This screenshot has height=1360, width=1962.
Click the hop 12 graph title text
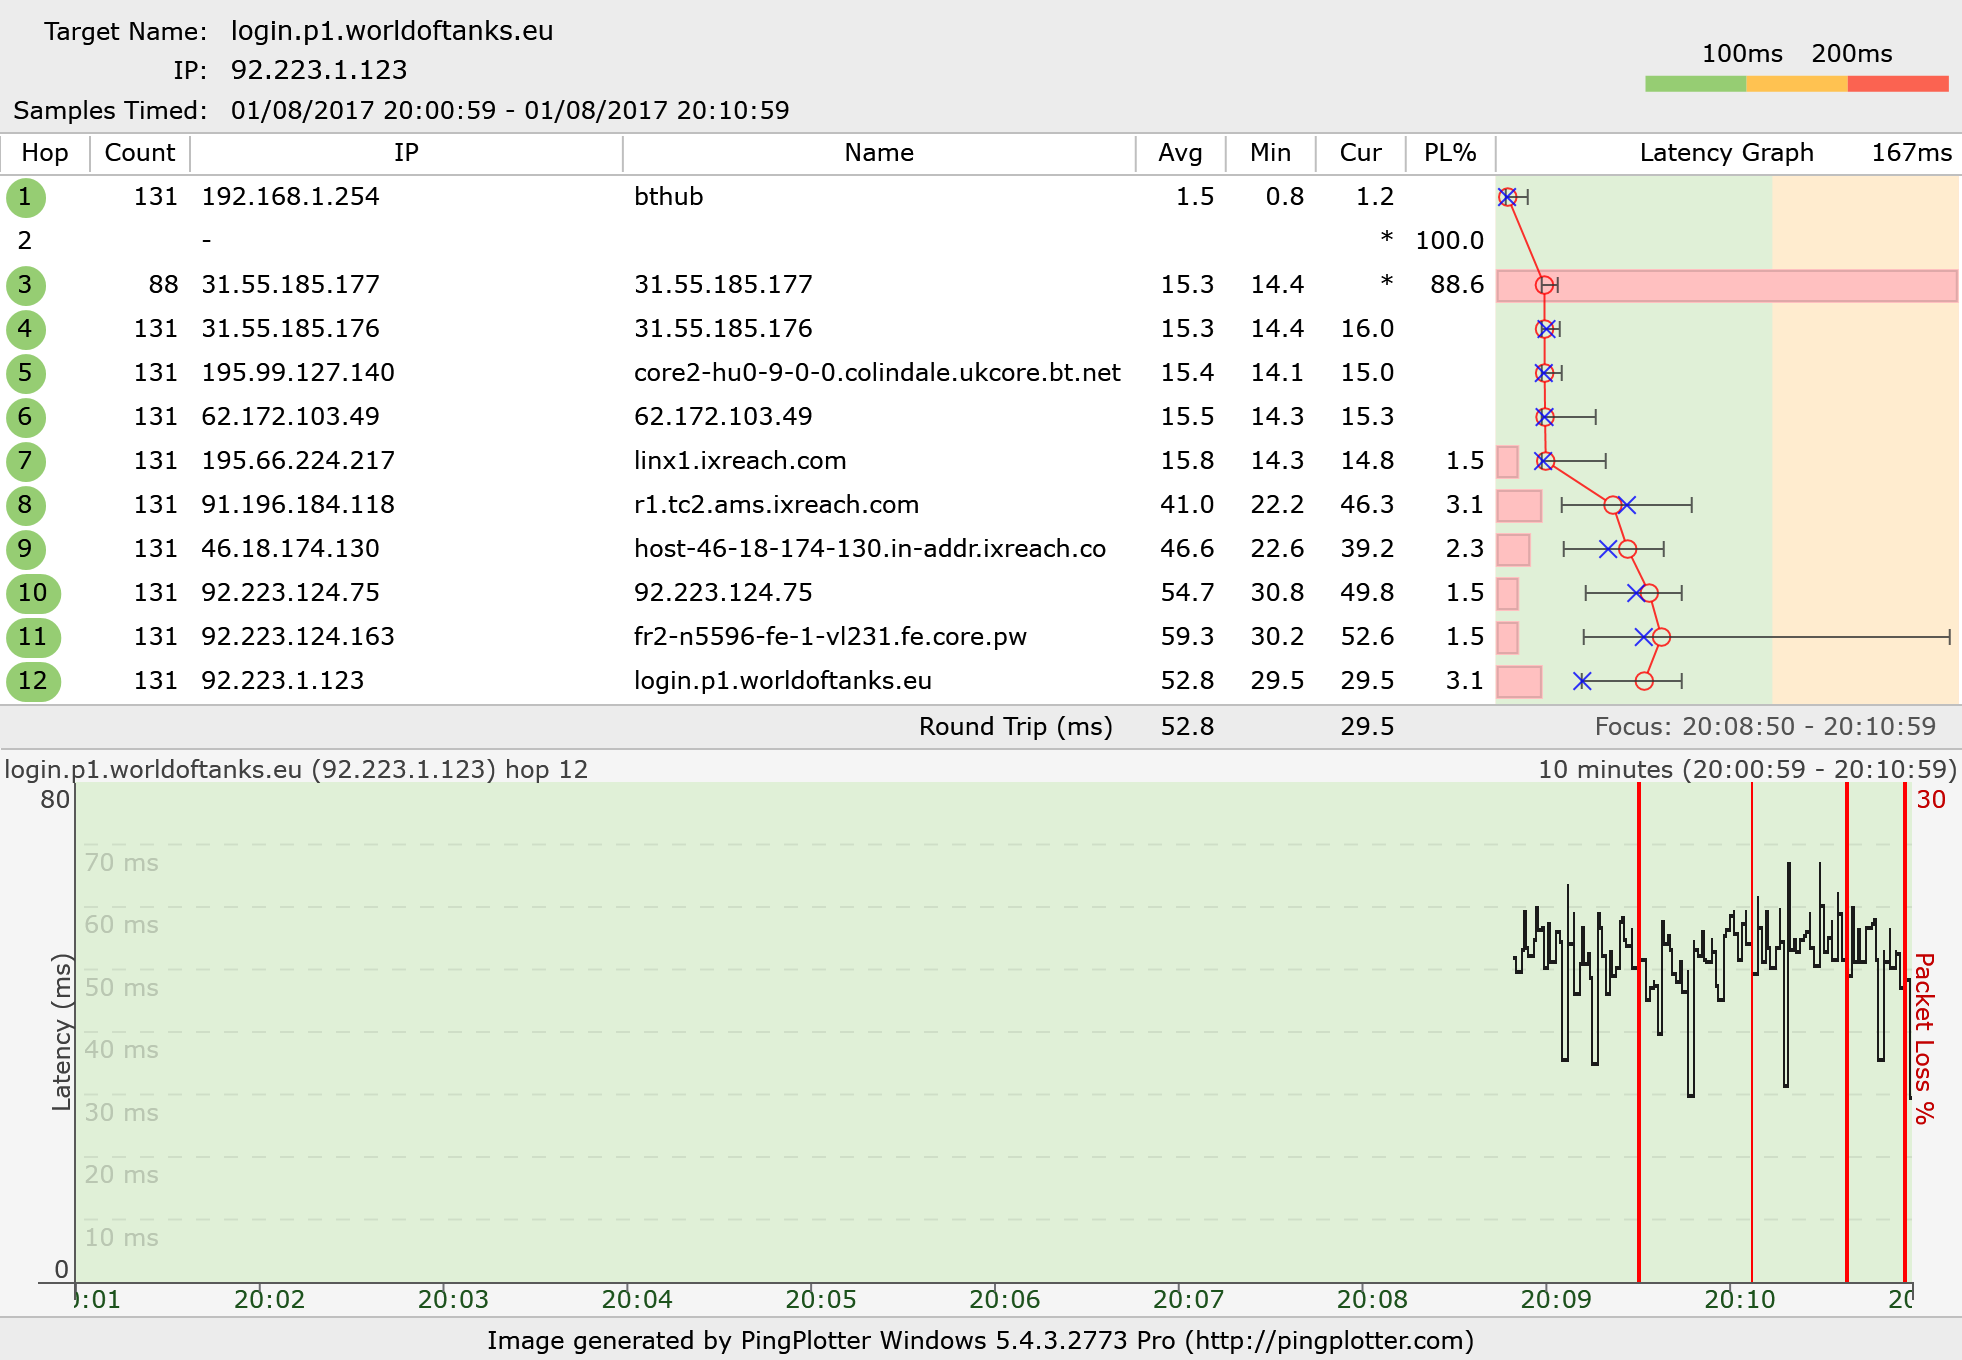[x=296, y=770]
